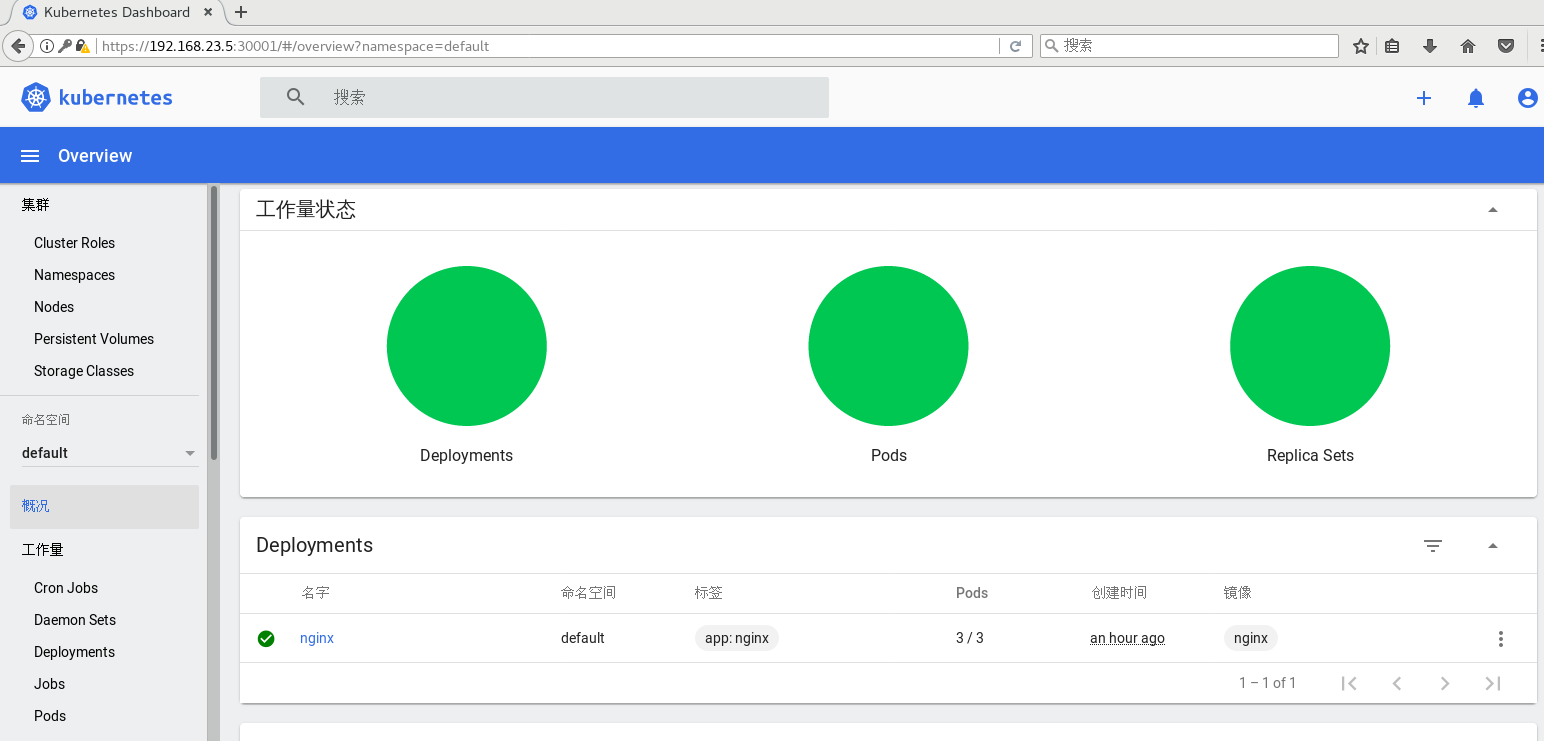Image resolution: width=1544 pixels, height=741 pixels.
Task: Open Deployments in the sidebar
Action: 74,652
